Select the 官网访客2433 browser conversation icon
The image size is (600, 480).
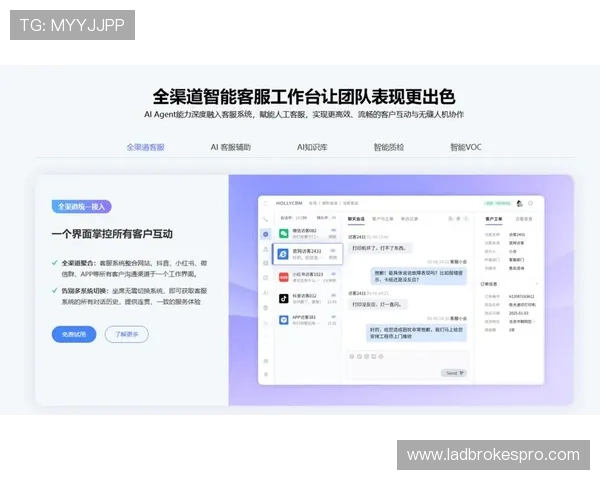[x=283, y=254]
